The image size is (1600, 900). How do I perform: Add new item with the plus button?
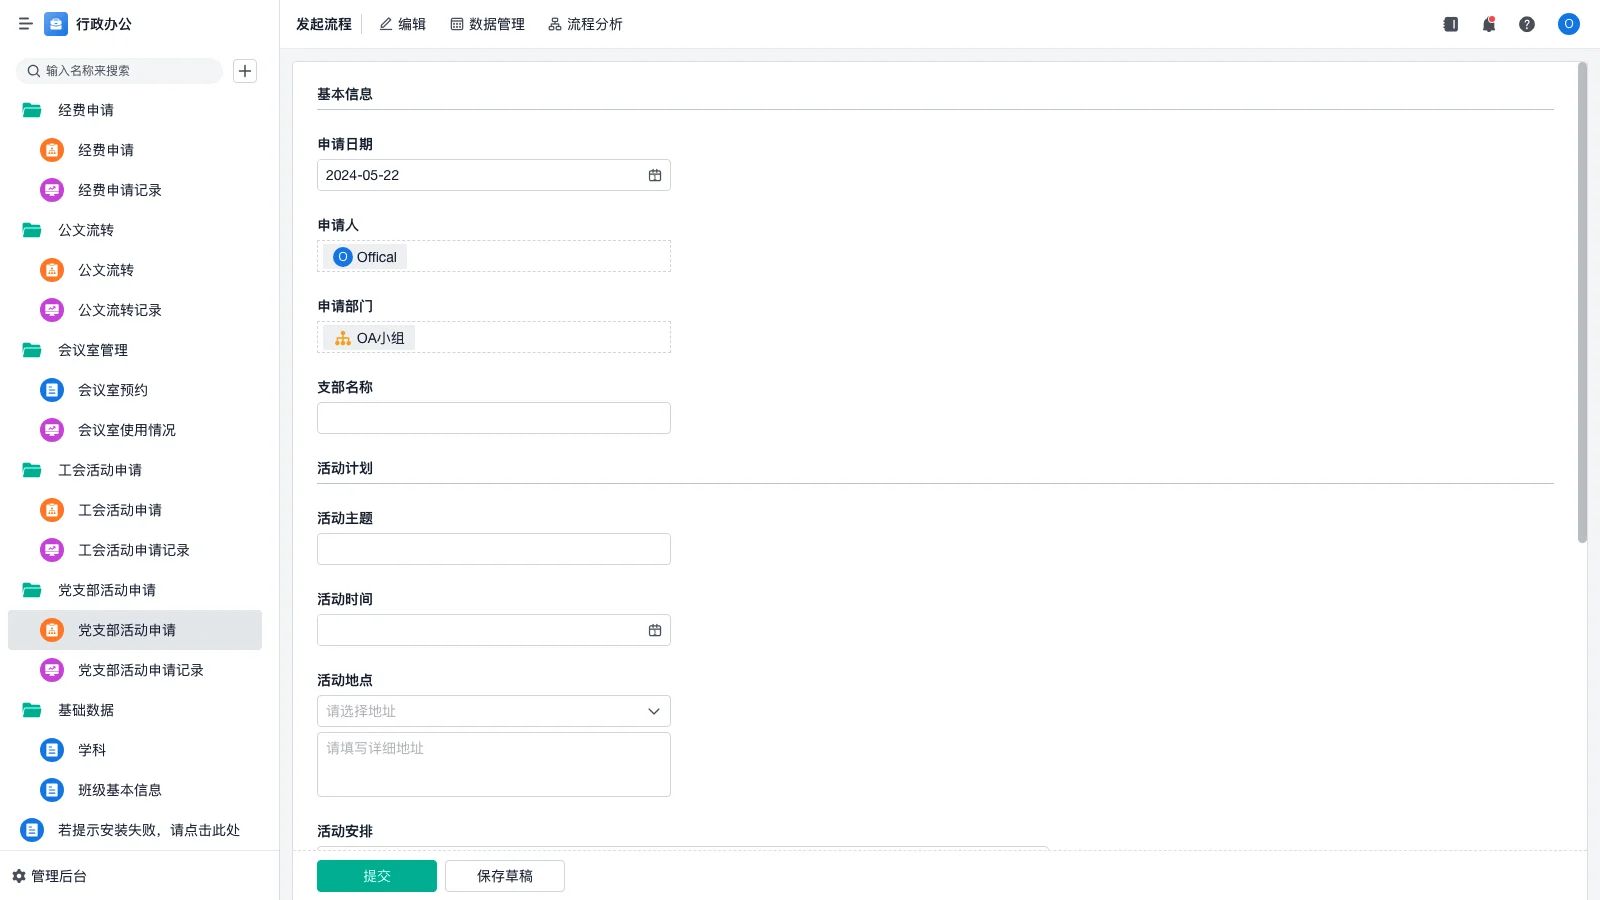click(245, 71)
